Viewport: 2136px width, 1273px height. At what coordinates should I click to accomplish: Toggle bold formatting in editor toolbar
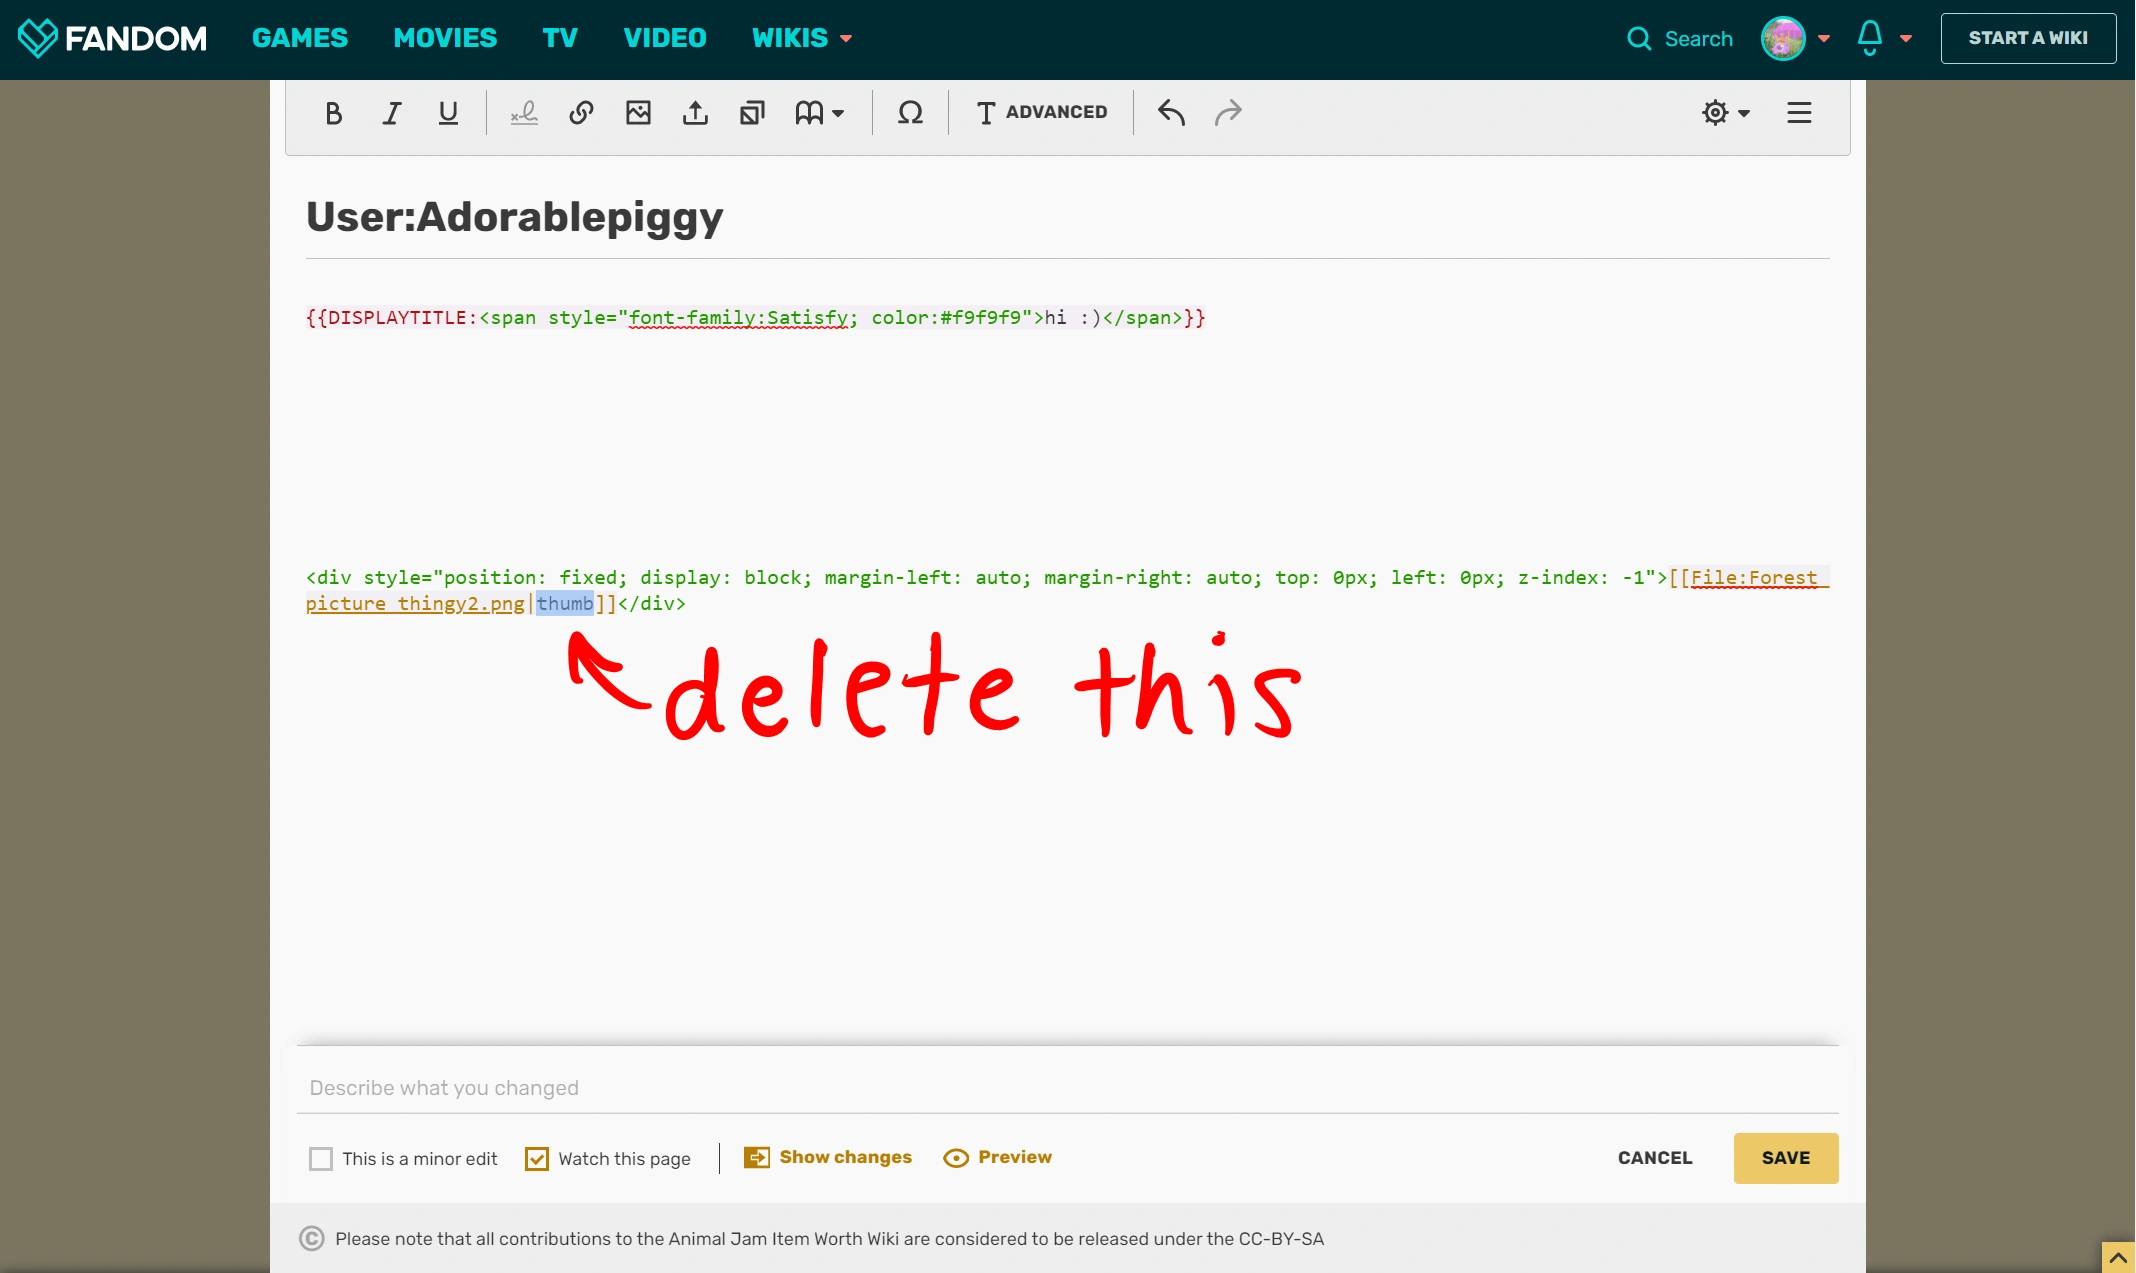point(334,113)
